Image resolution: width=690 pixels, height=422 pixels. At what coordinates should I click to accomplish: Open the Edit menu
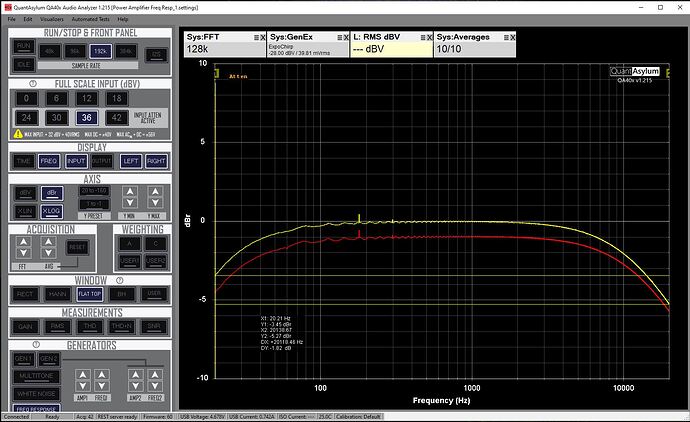28,19
